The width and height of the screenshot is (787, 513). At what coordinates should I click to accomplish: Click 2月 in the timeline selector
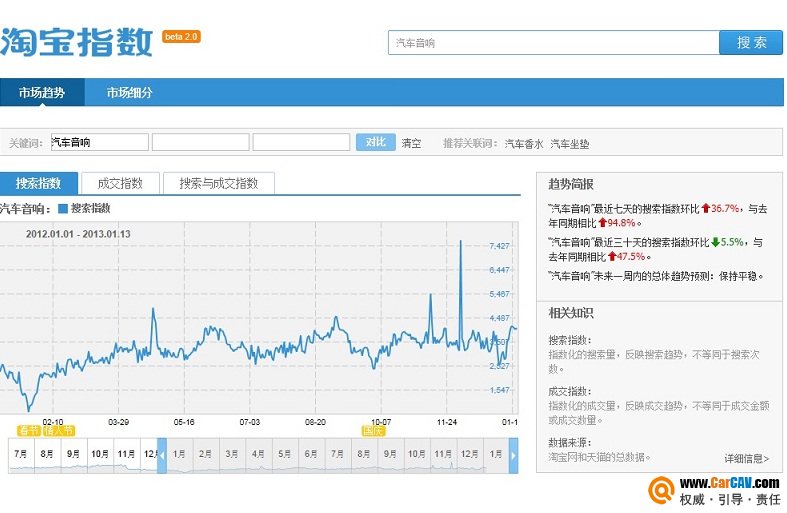[205, 454]
